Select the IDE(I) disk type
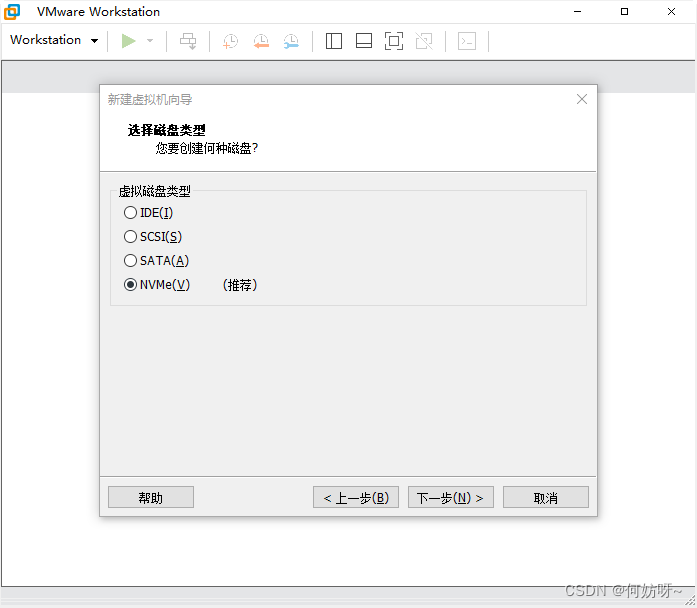697x608 pixels. (x=148, y=213)
